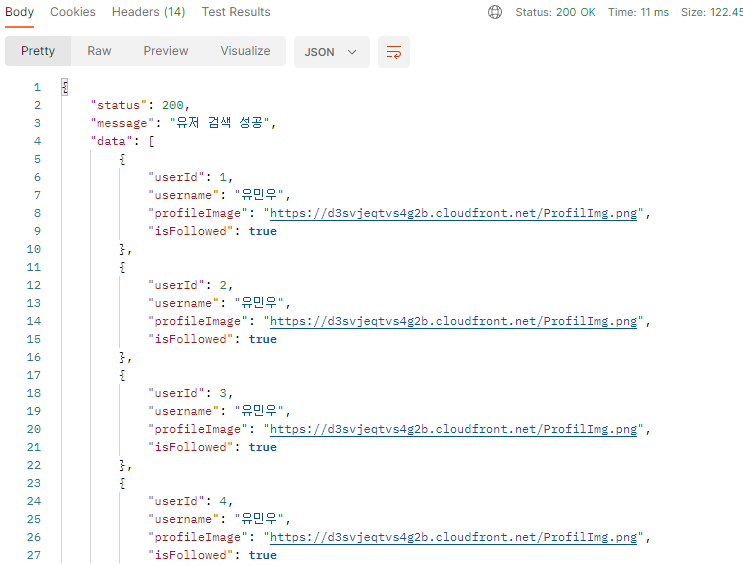Click the "data" key on line 4

(x=111, y=141)
